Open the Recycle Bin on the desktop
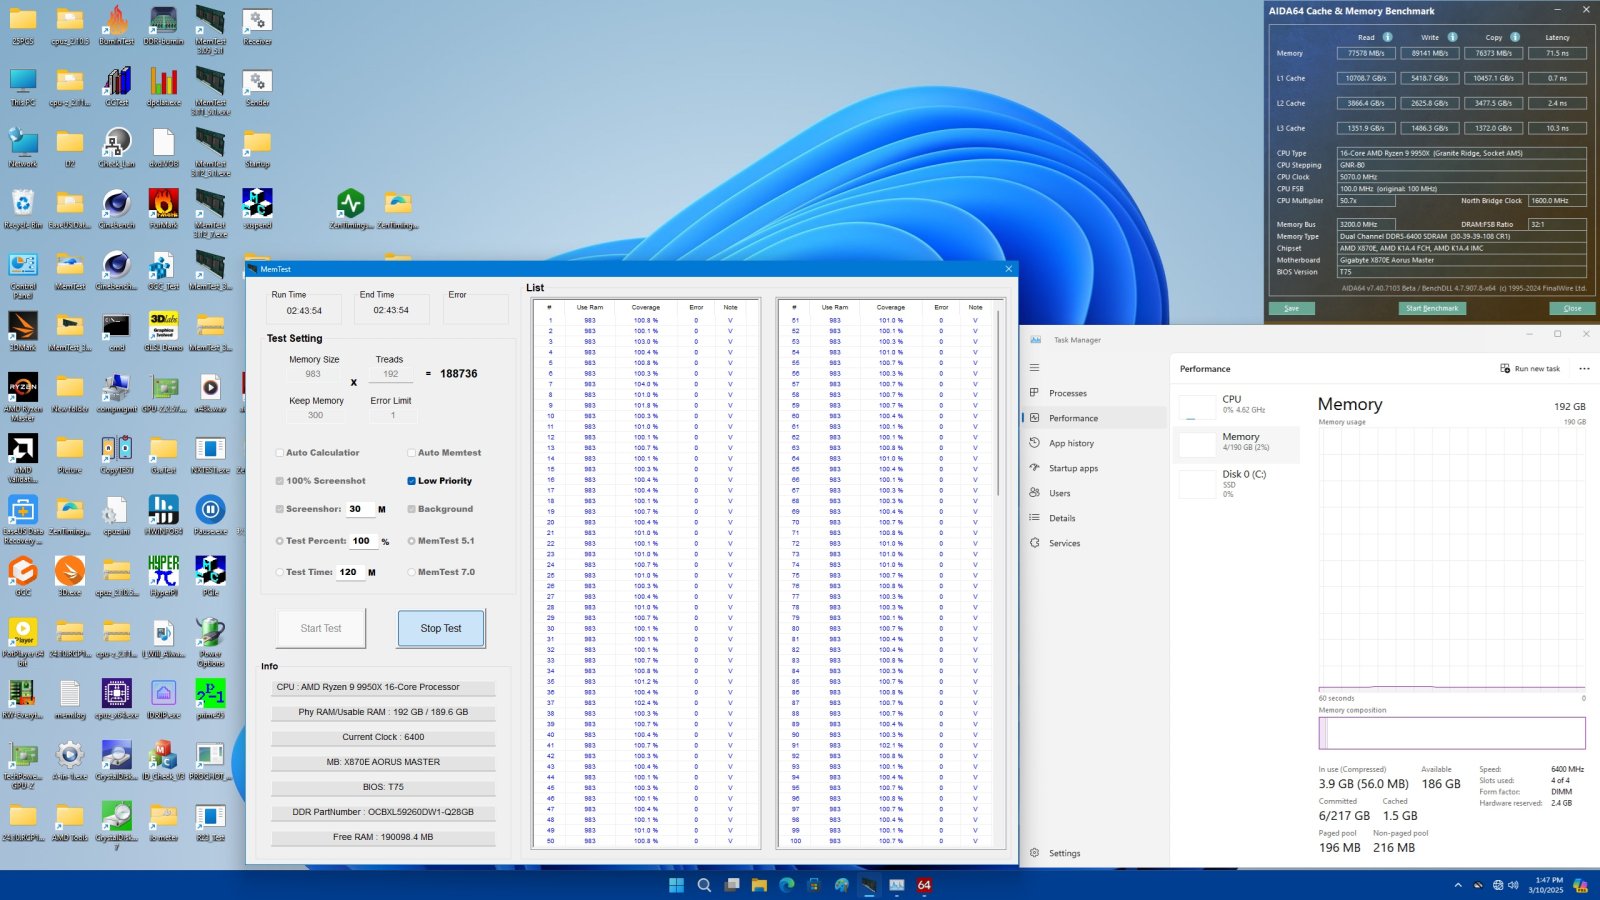The width and height of the screenshot is (1600, 900). point(22,210)
